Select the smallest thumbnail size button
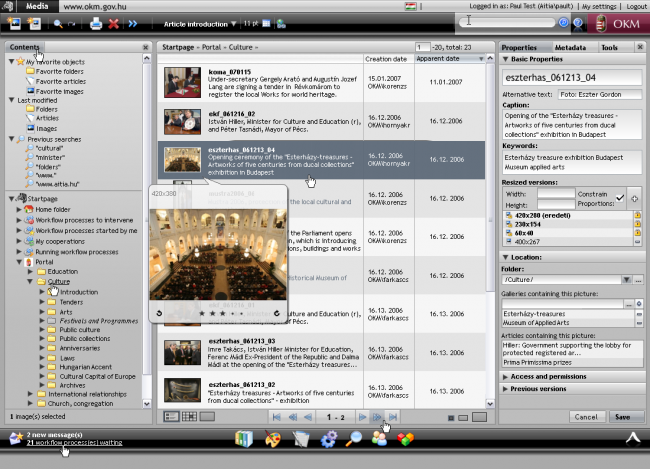The image size is (650, 469). (451, 418)
